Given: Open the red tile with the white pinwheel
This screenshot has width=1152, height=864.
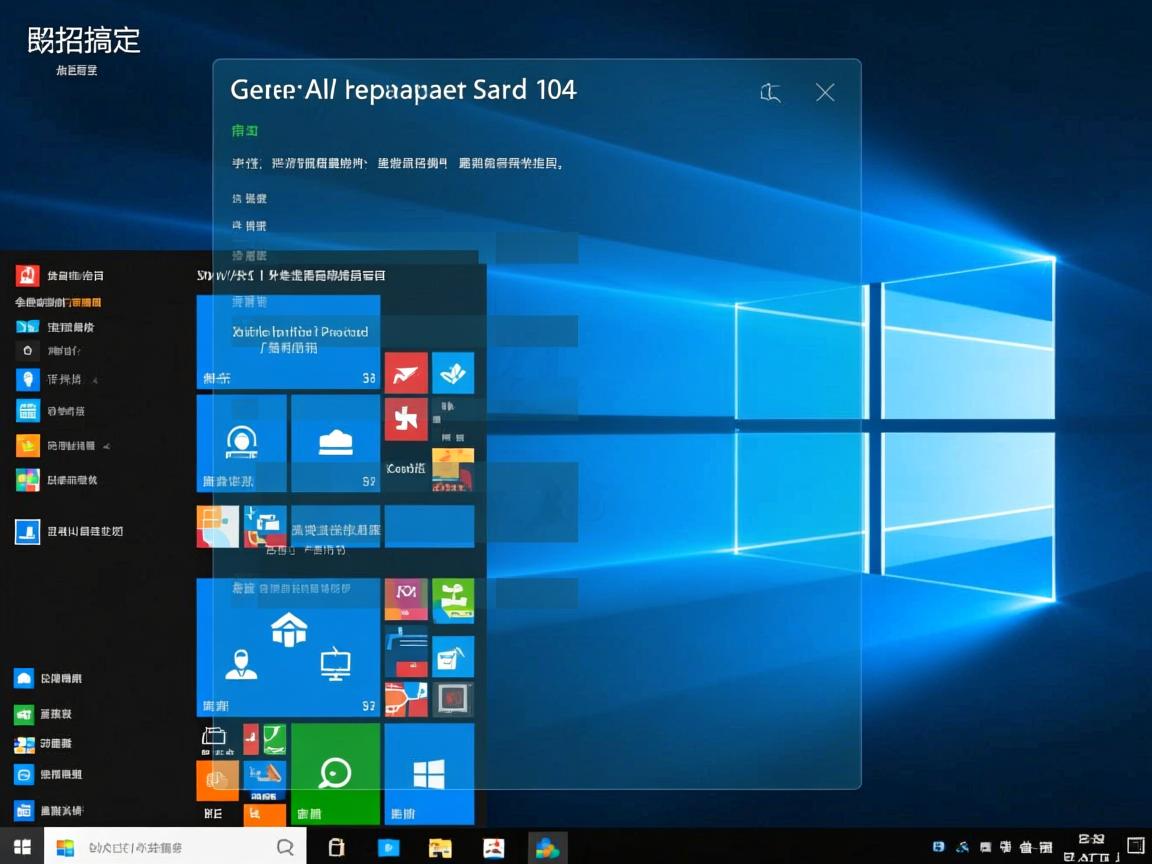Looking at the screenshot, I should pyautogui.click(x=405, y=419).
